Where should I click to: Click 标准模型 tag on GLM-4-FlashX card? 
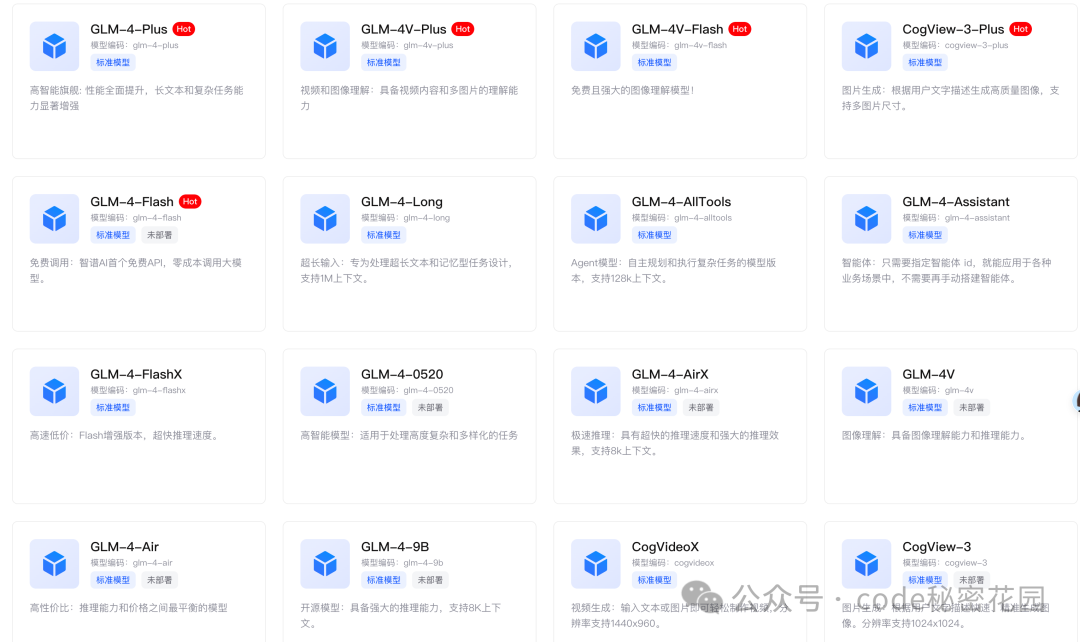pyautogui.click(x=113, y=408)
